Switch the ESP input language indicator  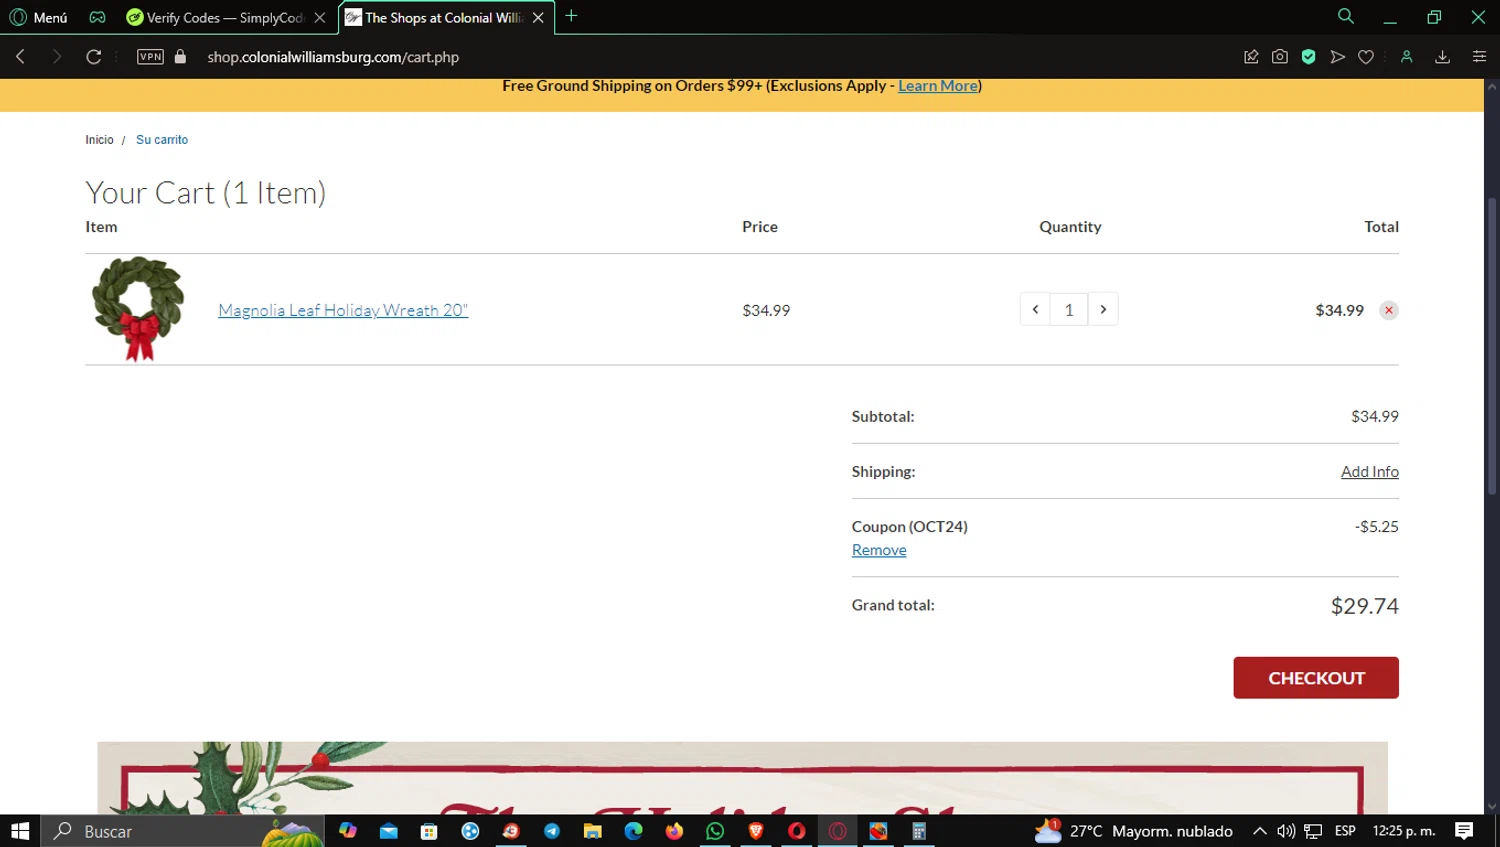[1345, 831]
